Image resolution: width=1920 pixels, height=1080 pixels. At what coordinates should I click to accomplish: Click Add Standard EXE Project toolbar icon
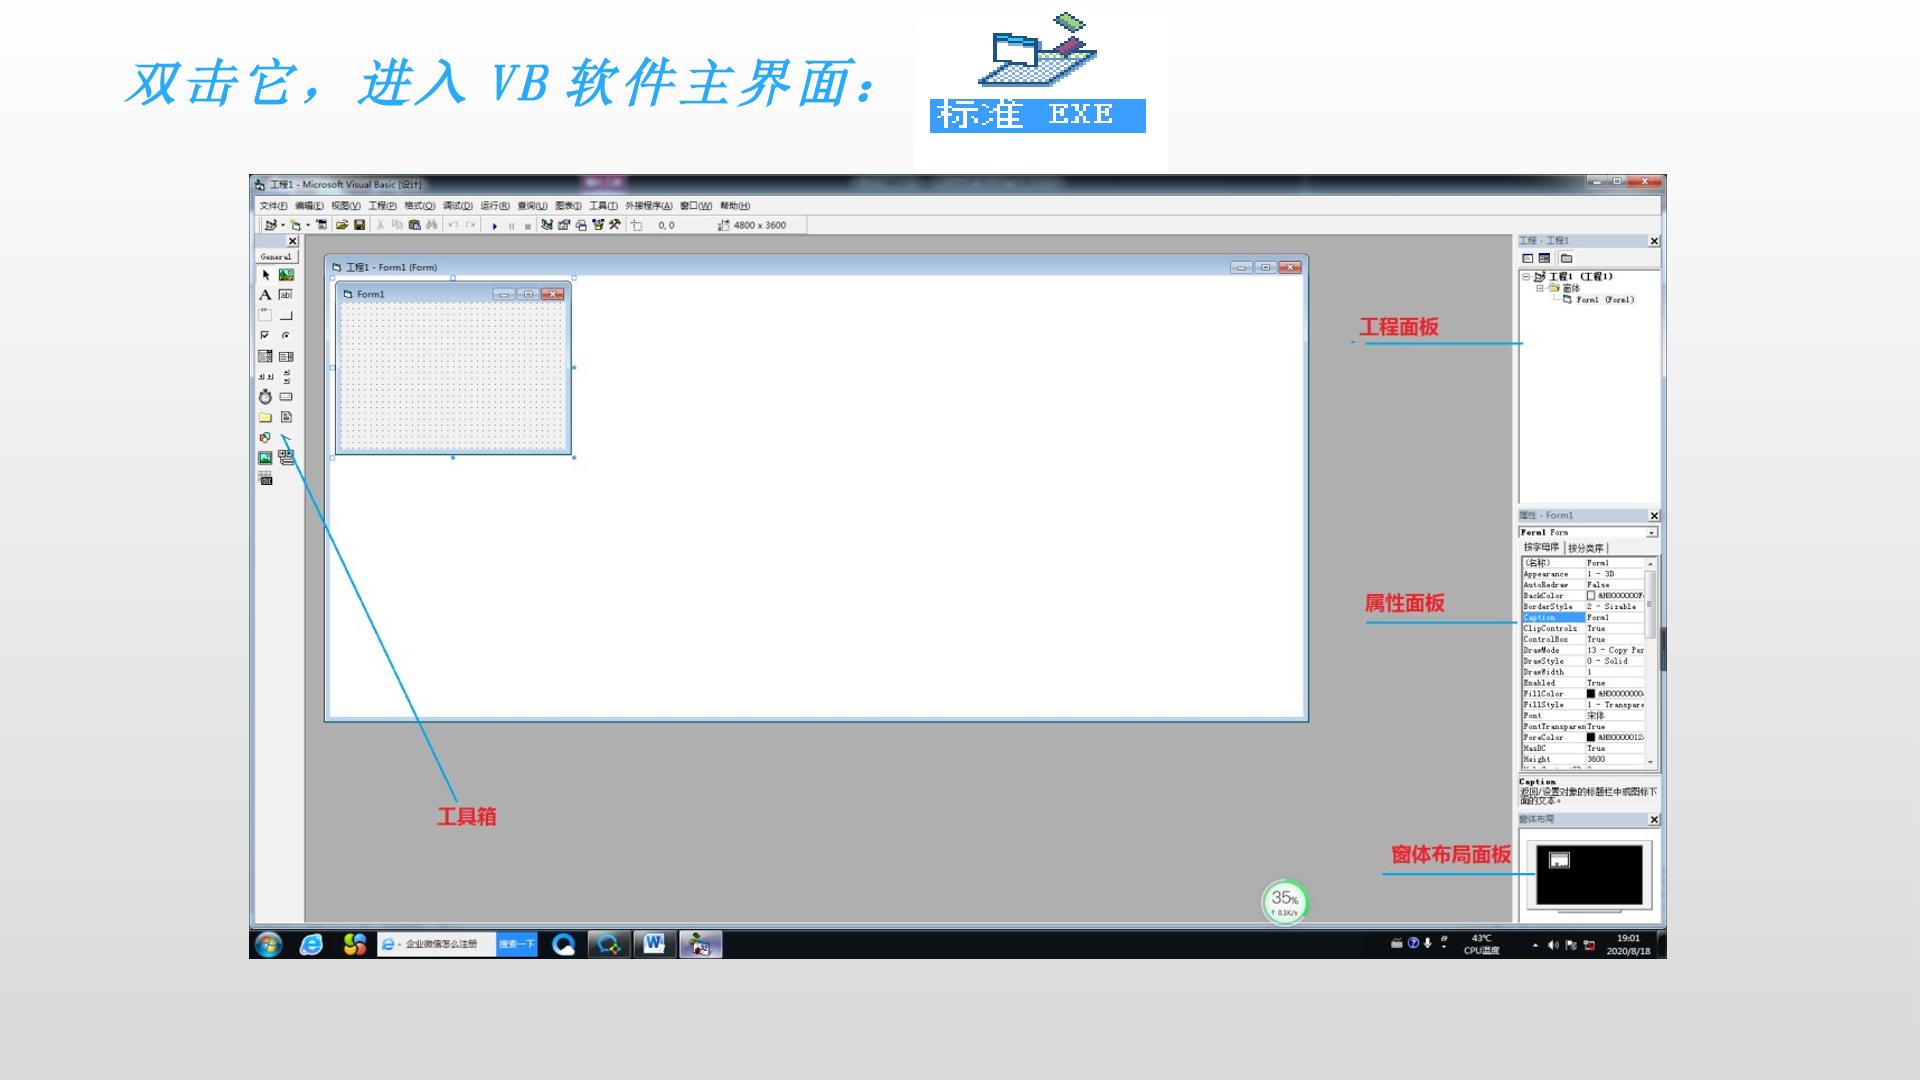270,225
